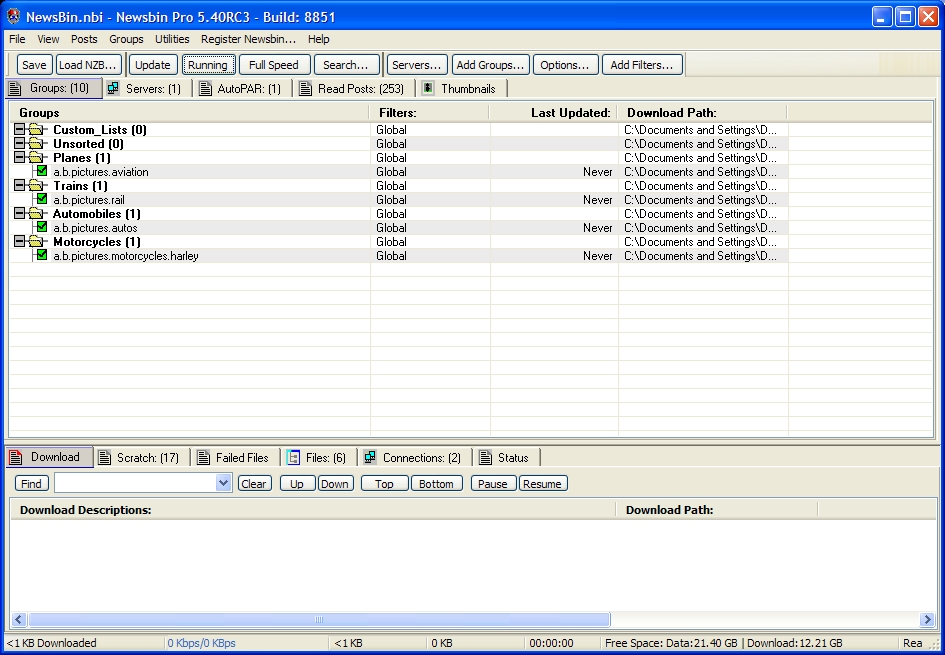945x655 pixels.
Task: Click the Add Filters button
Action: coord(642,65)
